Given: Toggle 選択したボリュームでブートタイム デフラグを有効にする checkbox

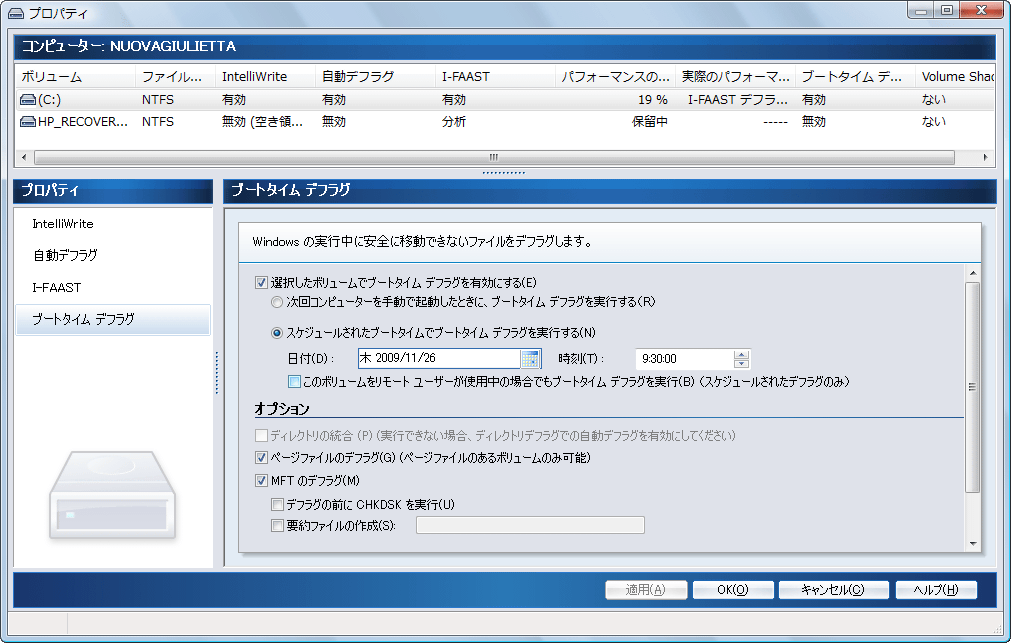Looking at the screenshot, I should click(x=261, y=282).
